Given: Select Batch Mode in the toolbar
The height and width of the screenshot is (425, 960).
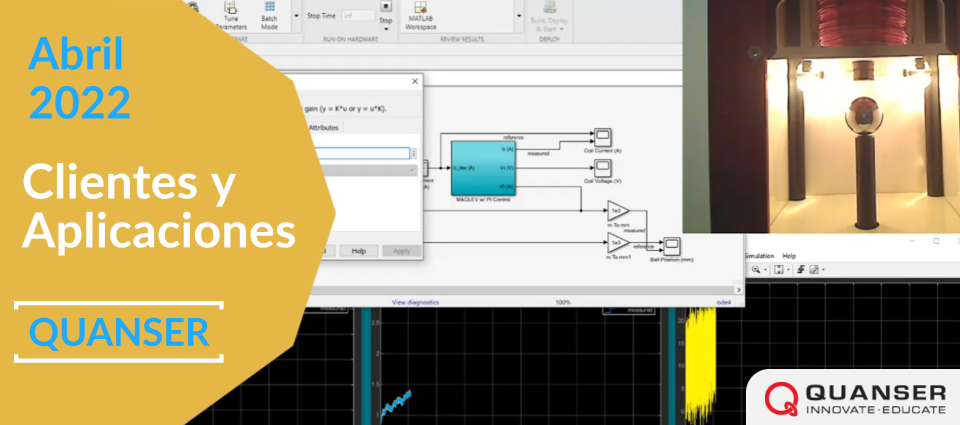Looking at the screenshot, I should (269, 17).
